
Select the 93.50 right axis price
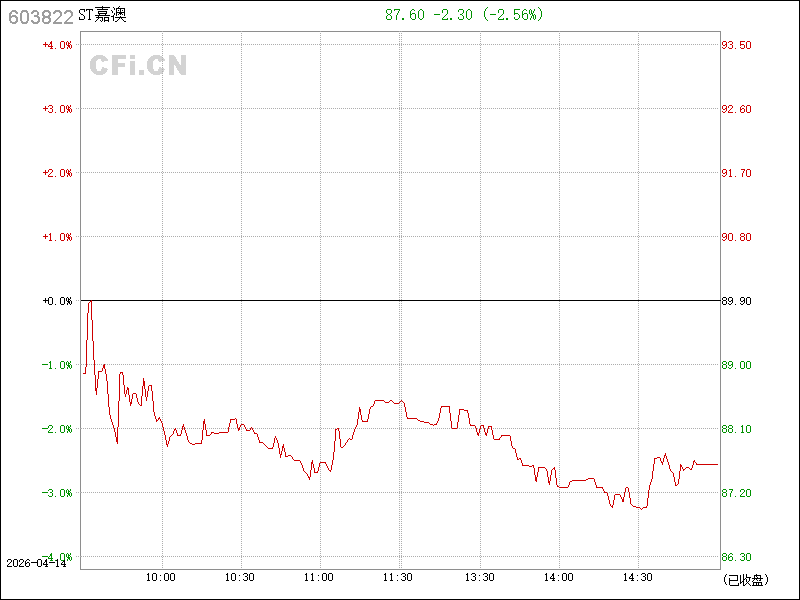point(738,45)
